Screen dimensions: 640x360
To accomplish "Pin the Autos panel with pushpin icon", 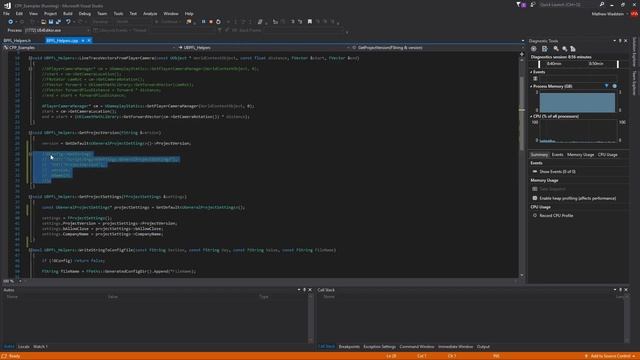I will 304,290.
